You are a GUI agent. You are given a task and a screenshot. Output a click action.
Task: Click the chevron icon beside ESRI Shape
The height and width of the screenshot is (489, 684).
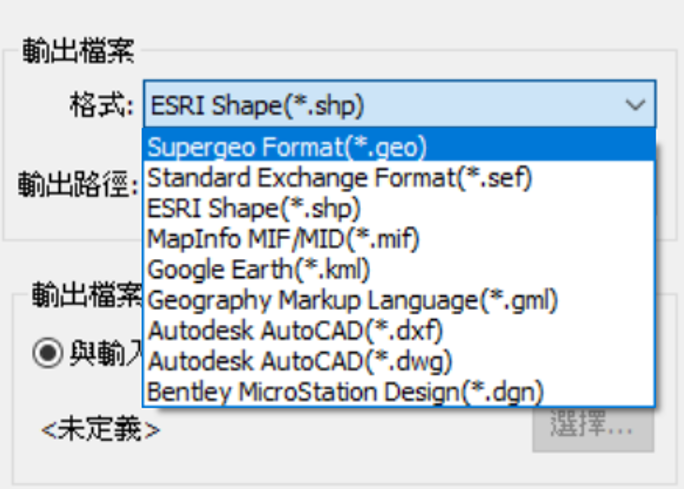635,105
